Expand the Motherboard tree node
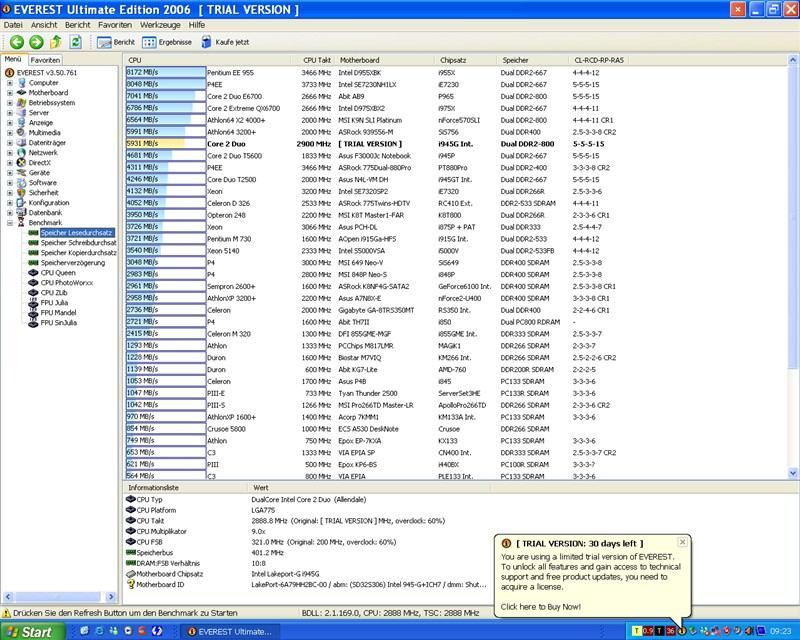The image size is (800, 640). tap(10, 93)
